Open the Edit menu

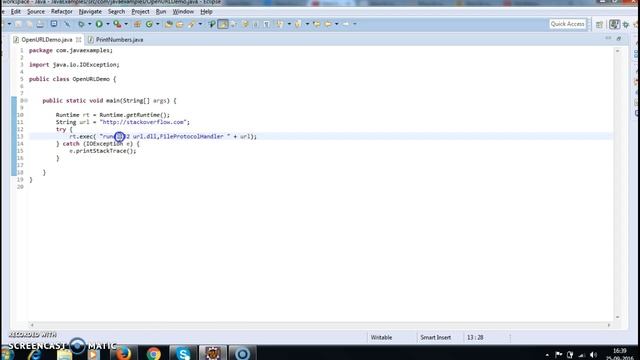16,11
